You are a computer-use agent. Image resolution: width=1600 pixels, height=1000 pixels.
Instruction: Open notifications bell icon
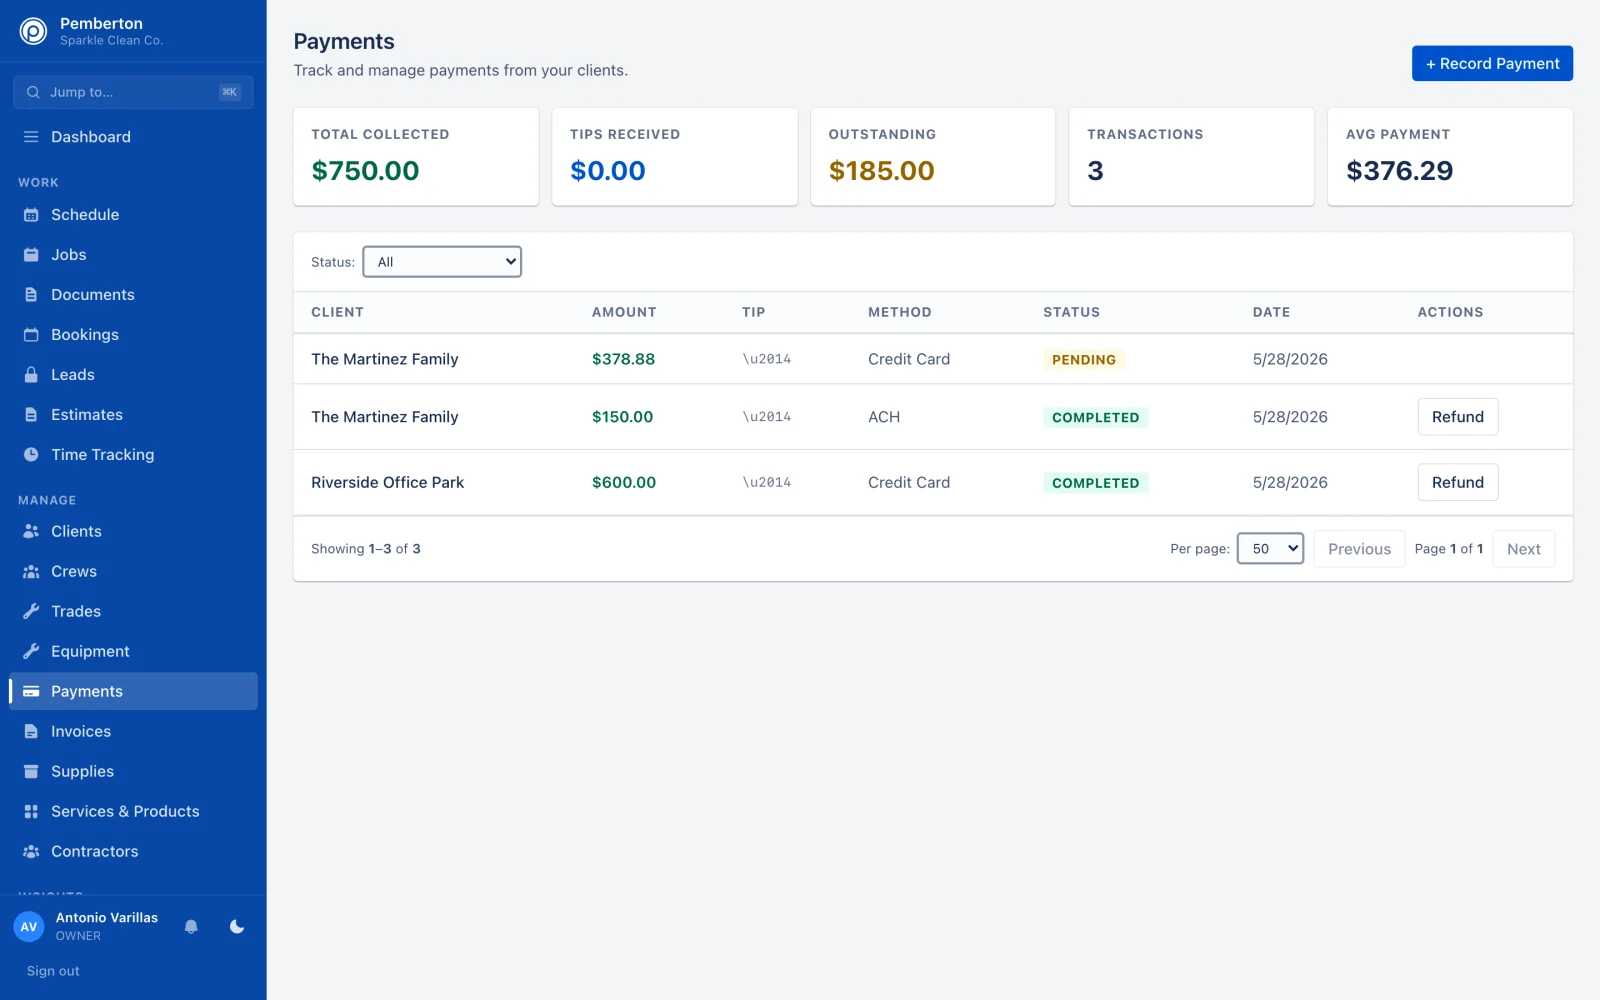point(191,927)
